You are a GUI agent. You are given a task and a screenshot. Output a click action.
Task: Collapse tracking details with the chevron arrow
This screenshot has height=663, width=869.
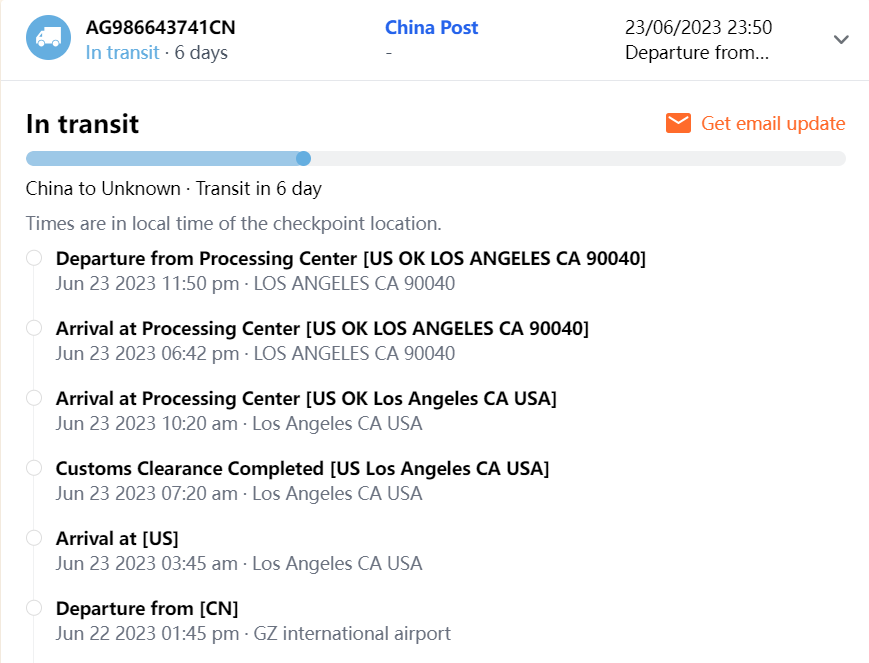click(x=841, y=39)
